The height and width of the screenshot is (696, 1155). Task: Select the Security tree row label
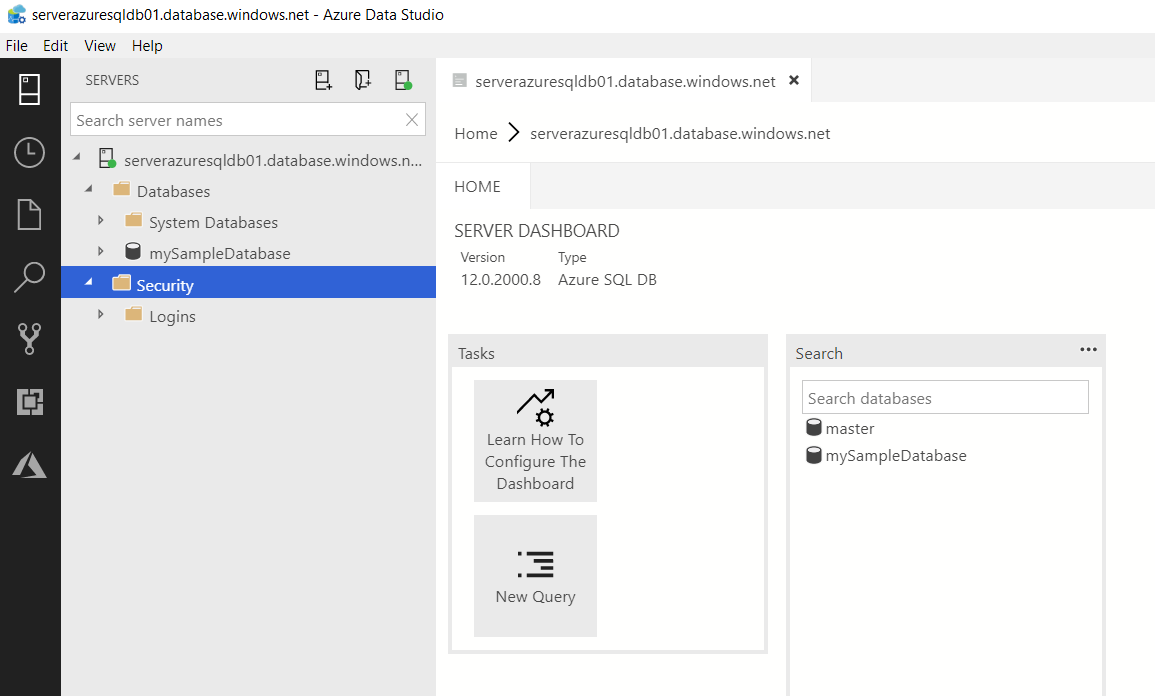click(x=165, y=285)
